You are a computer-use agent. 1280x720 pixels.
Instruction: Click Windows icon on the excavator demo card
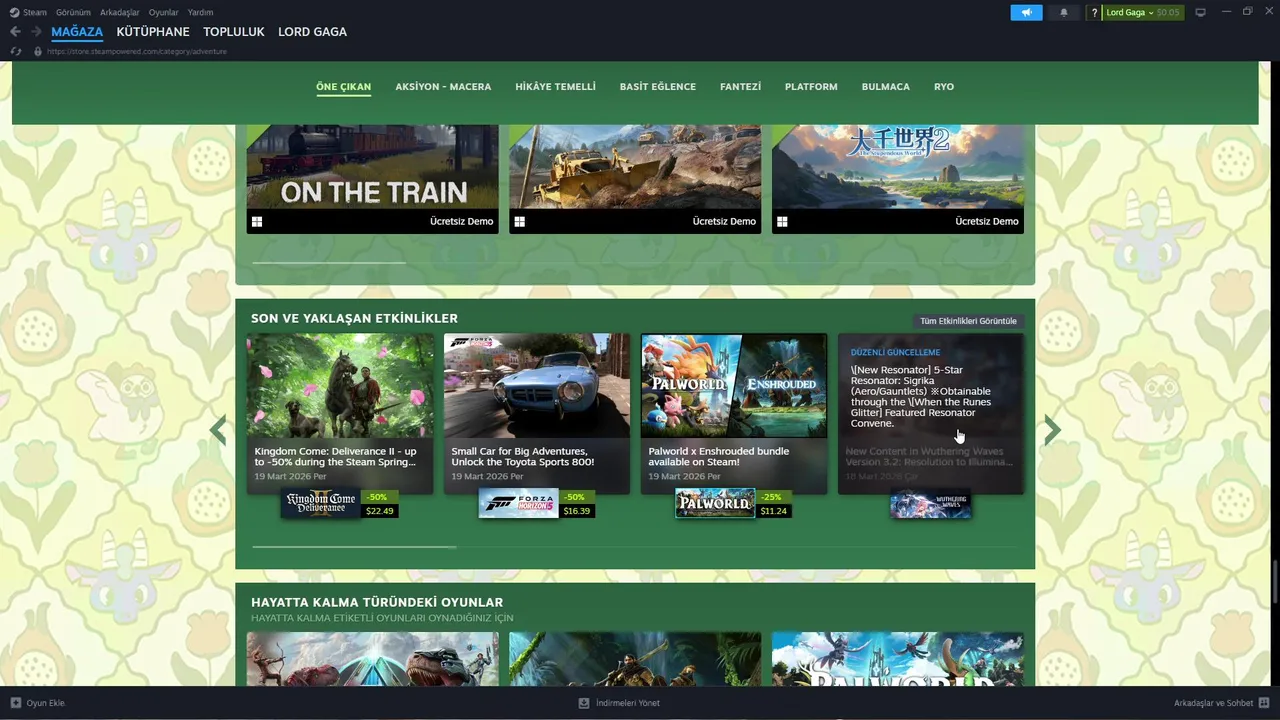pos(519,222)
